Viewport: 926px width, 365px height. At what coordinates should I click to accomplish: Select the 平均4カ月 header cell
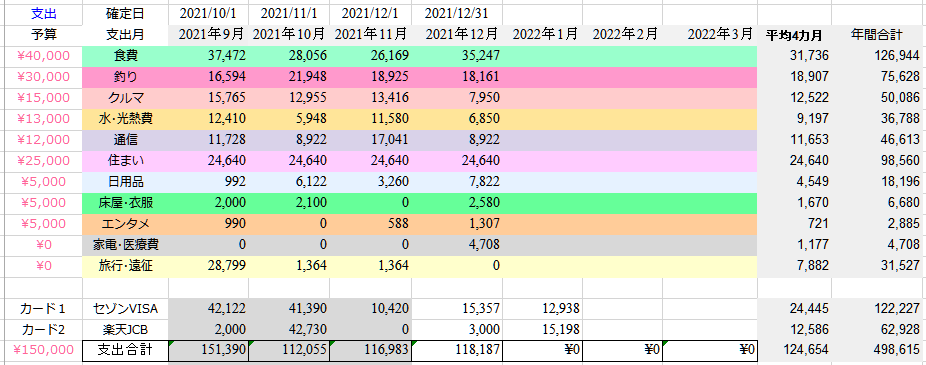794,34
